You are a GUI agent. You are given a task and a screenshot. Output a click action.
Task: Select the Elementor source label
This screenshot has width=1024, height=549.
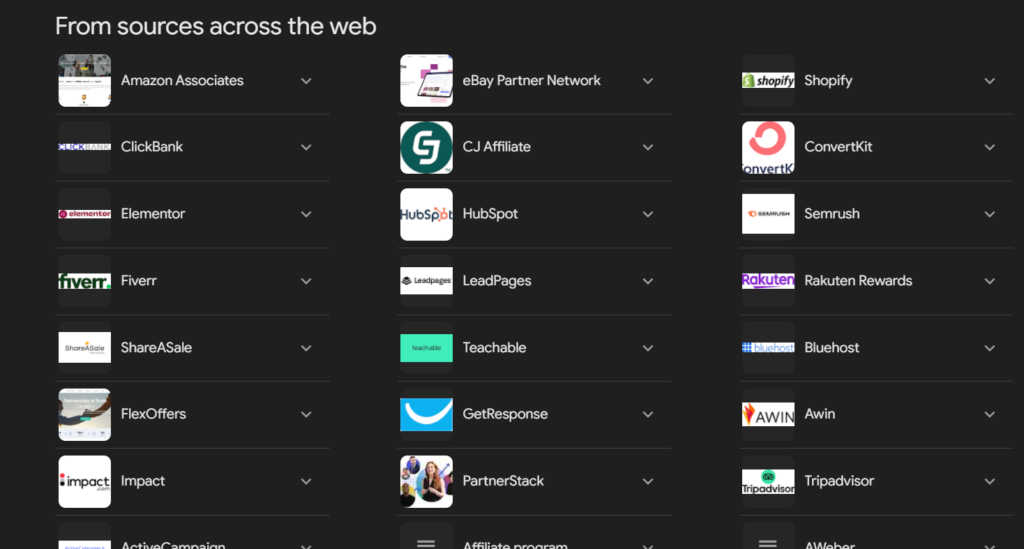(x=153, y=214)
